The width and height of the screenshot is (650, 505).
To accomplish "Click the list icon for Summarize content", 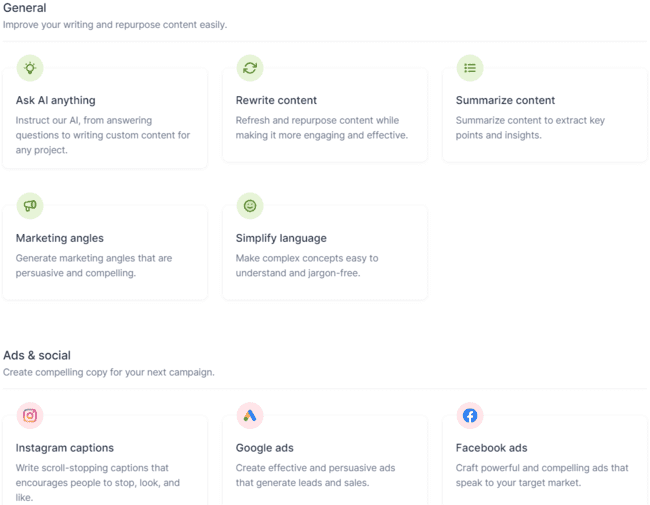I will point(469,68).
